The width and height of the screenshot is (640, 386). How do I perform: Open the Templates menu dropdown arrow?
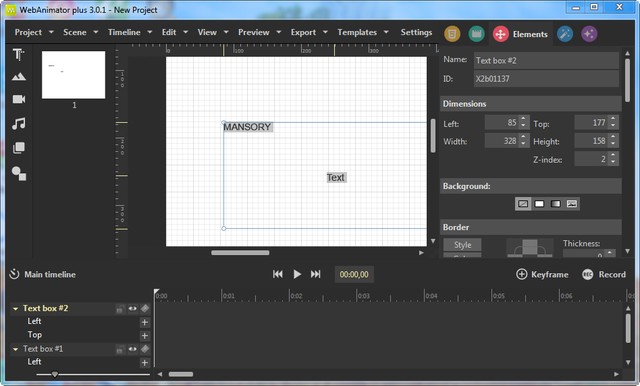[x=386, y=32]
